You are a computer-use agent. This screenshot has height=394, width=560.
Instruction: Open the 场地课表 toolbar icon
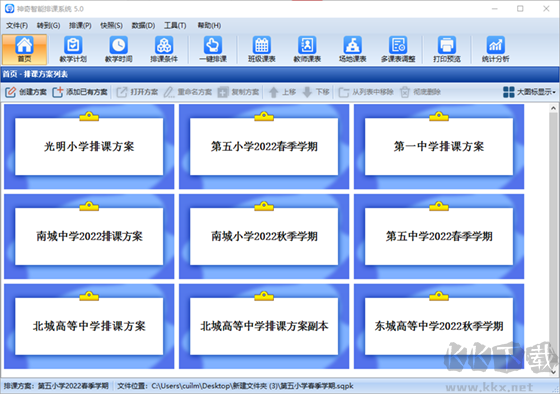[352, 49]
